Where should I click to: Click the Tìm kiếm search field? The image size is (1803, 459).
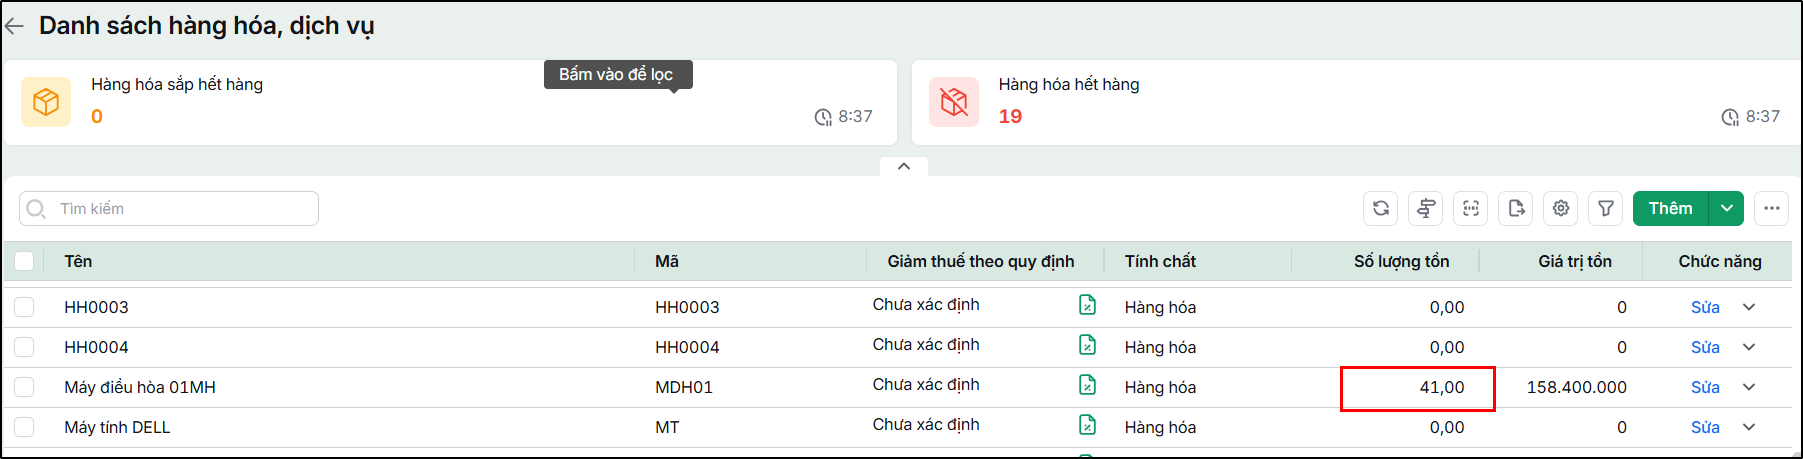tap(169, 208)
